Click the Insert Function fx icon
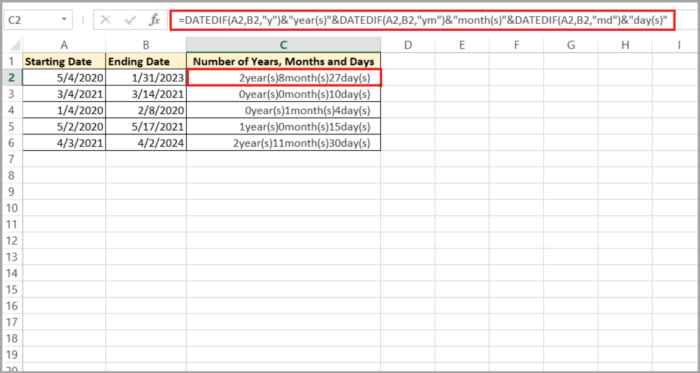700x373 pixels. 154,20
